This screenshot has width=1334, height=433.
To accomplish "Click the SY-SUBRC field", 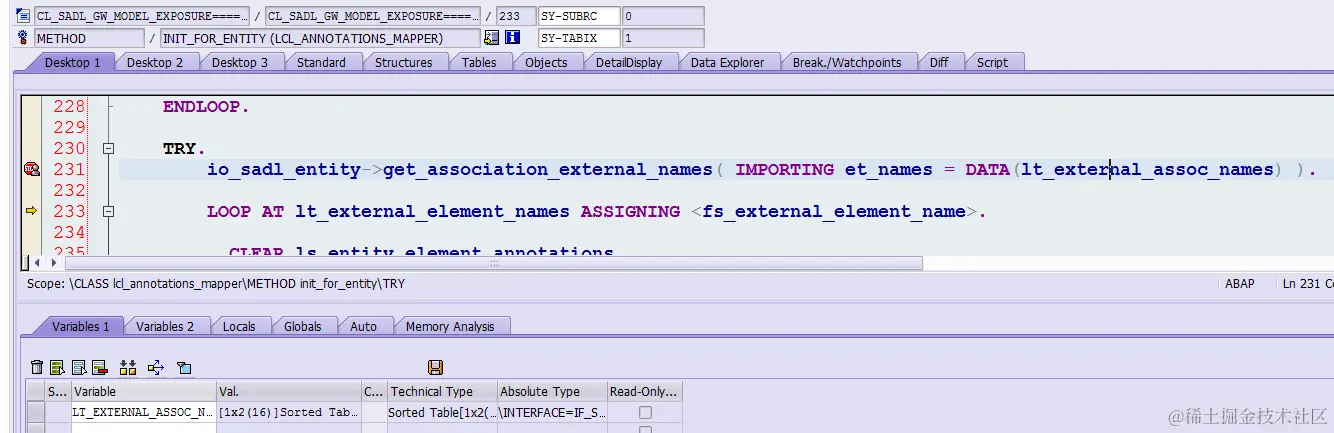I will tap(579, 16).
